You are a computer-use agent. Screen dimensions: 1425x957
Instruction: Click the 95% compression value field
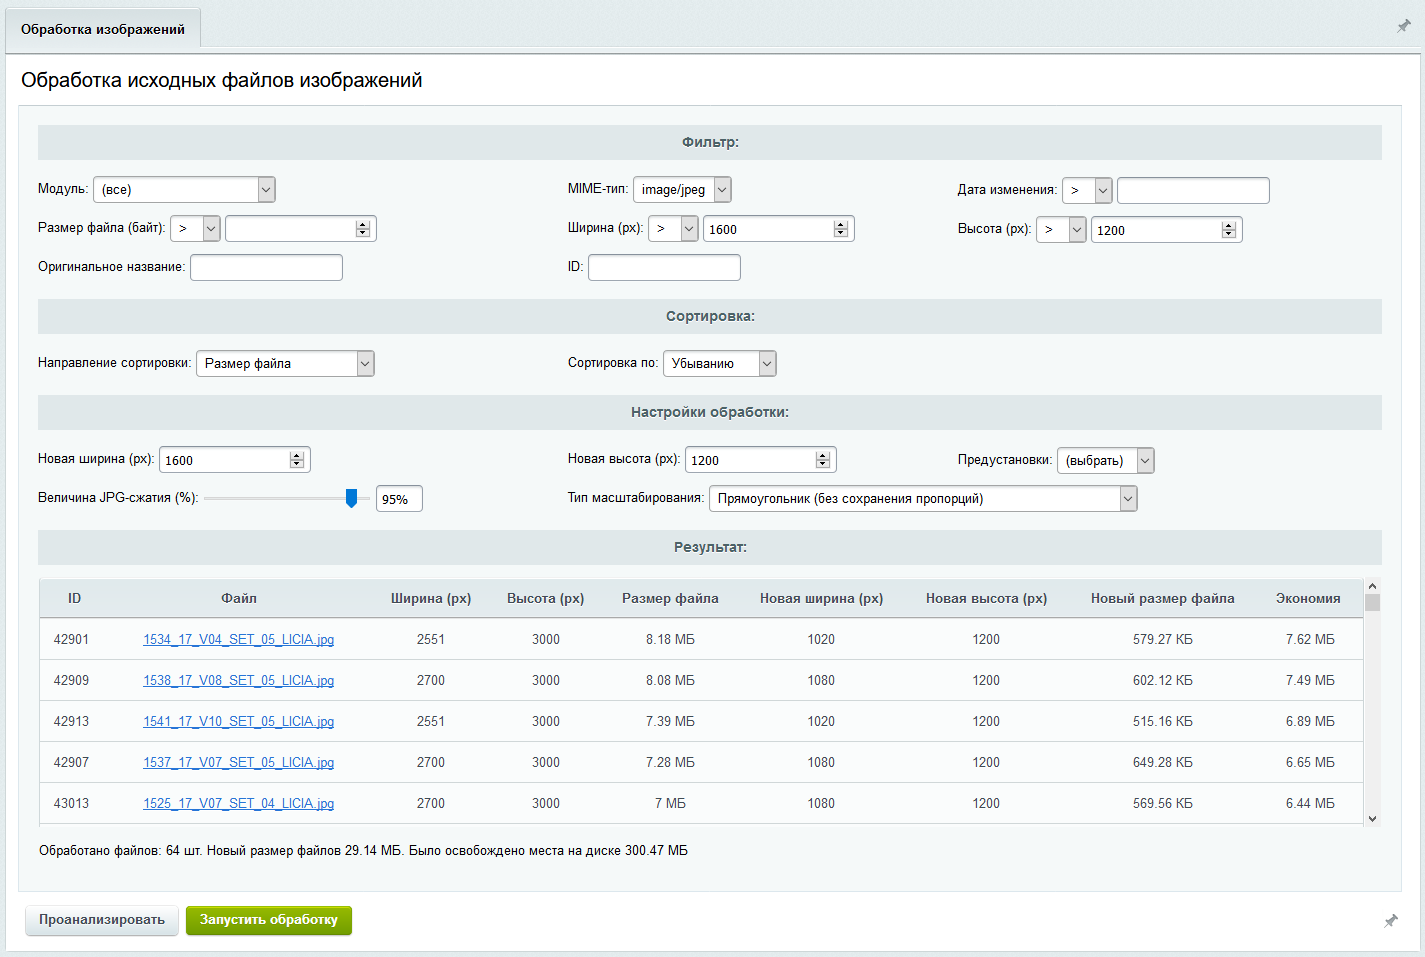pyautogui.click(x=399, y=499)
